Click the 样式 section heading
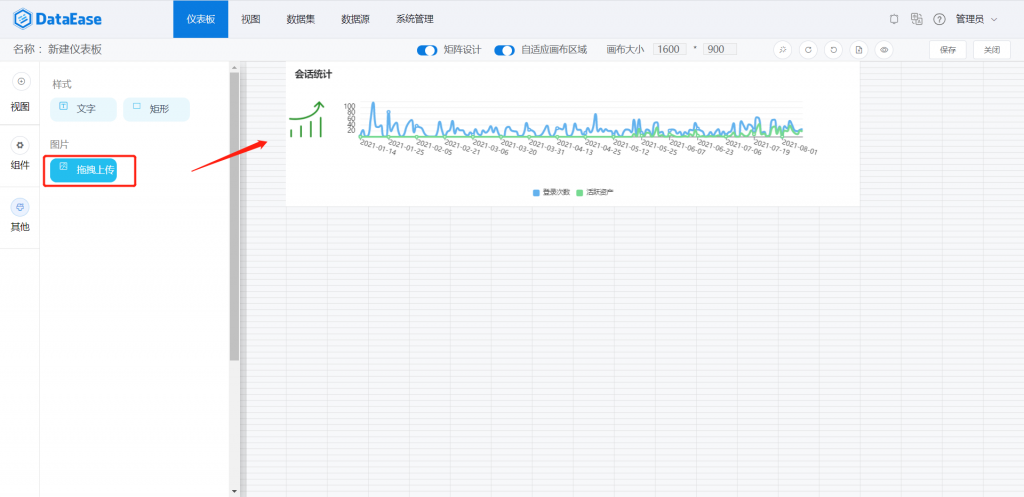Viewport: 1024px width, 497px height. click(61, 84)
